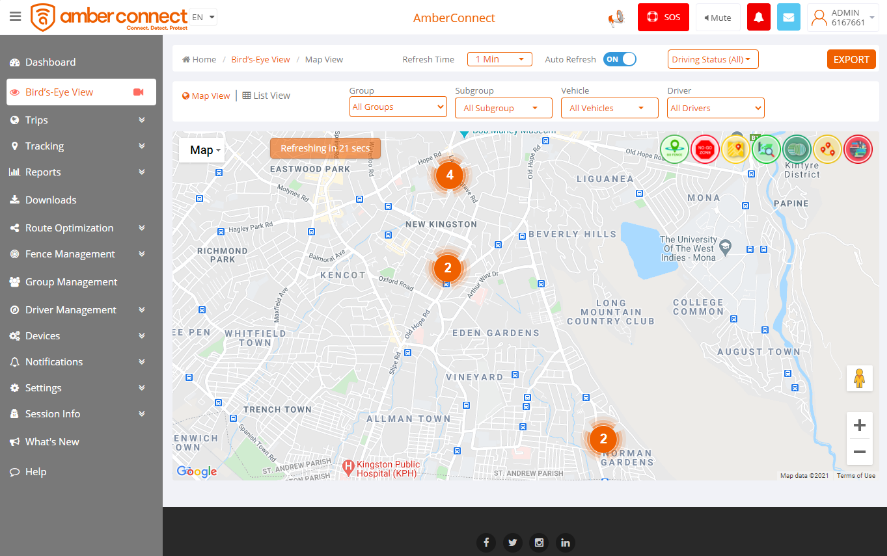Expand Session Info sidebar menu
887x556 pixels.
(x=78, y=414)
